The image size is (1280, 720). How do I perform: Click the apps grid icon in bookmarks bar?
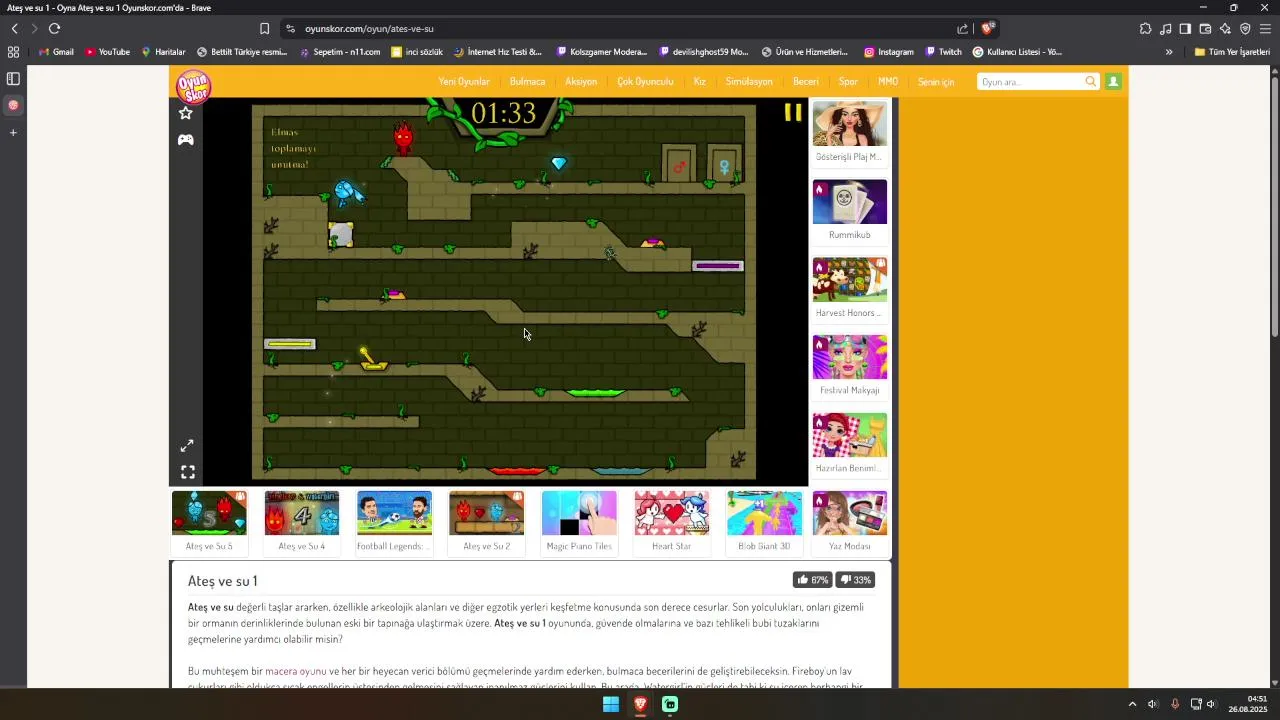[13, 52]
